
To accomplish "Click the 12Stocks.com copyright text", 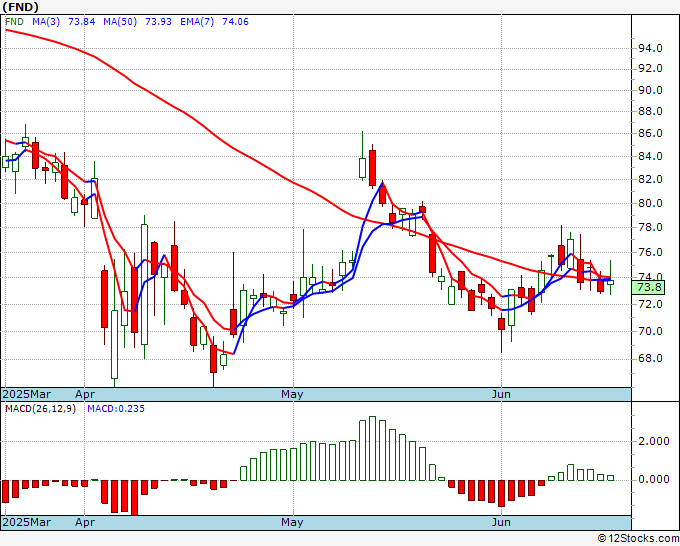I will 638,539.
